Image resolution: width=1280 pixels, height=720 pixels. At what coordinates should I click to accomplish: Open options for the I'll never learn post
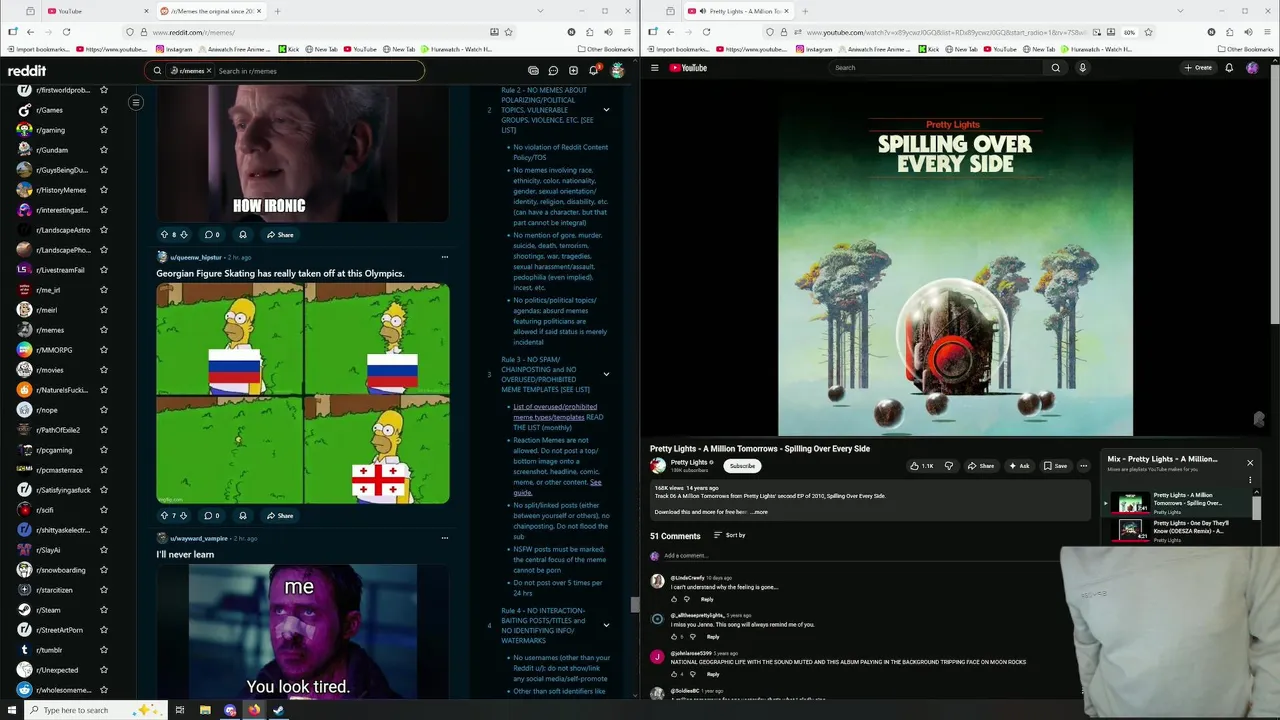pos(445,538)
